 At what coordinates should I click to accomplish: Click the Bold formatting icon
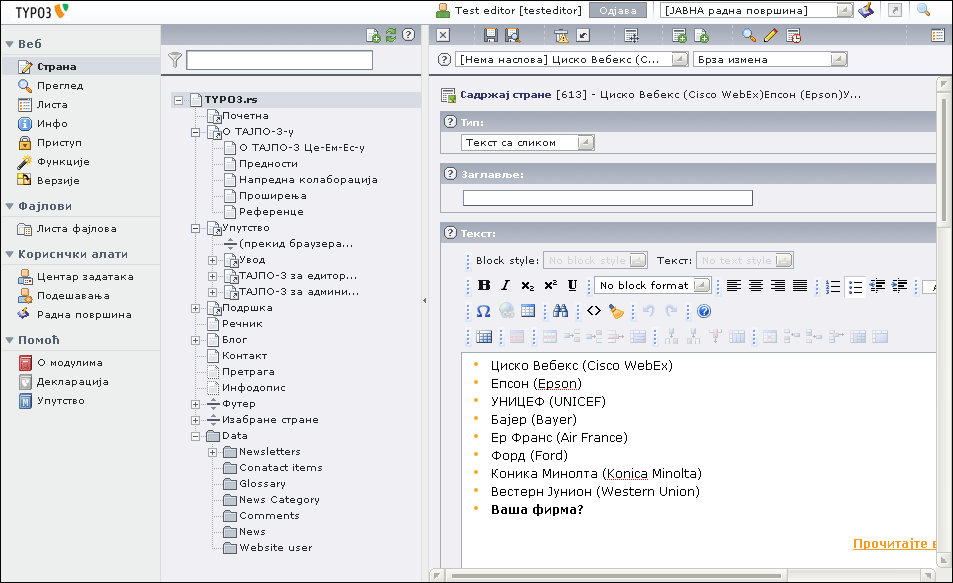click(484, 286)
